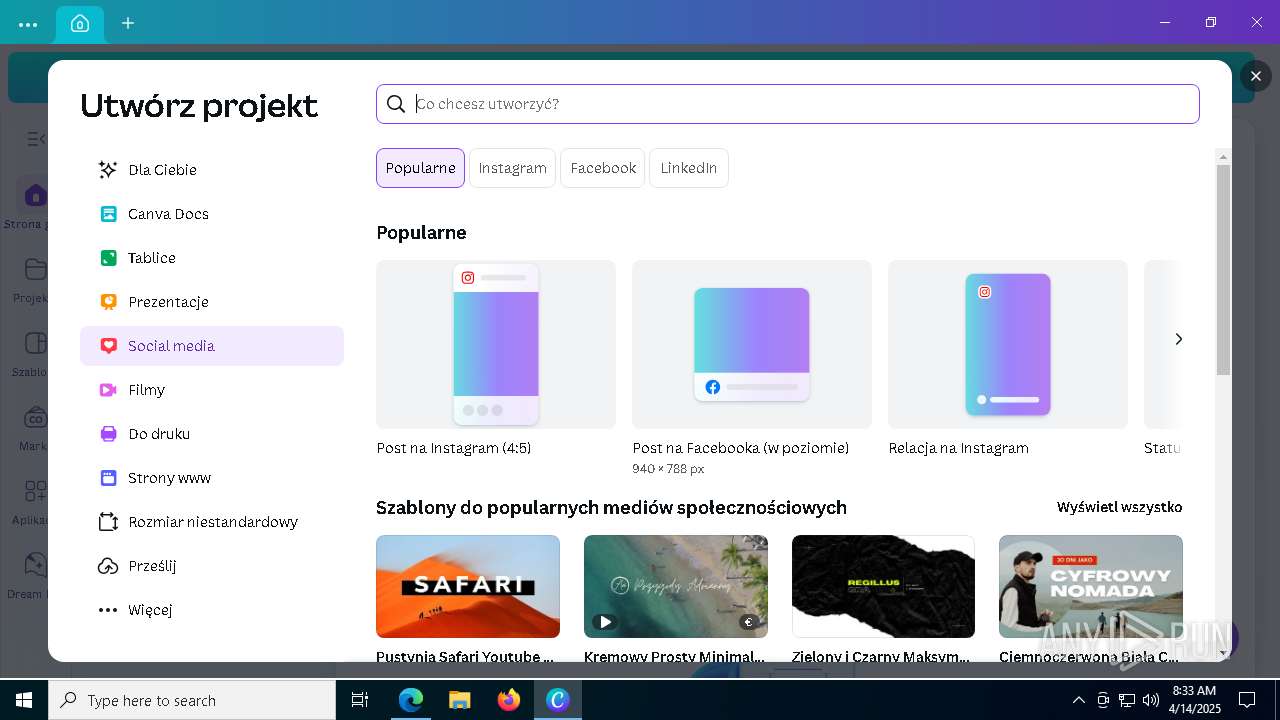The image size is (1280, 720).
Task: Click the purple Do druku printer icon
Action: tap(108, 434)
